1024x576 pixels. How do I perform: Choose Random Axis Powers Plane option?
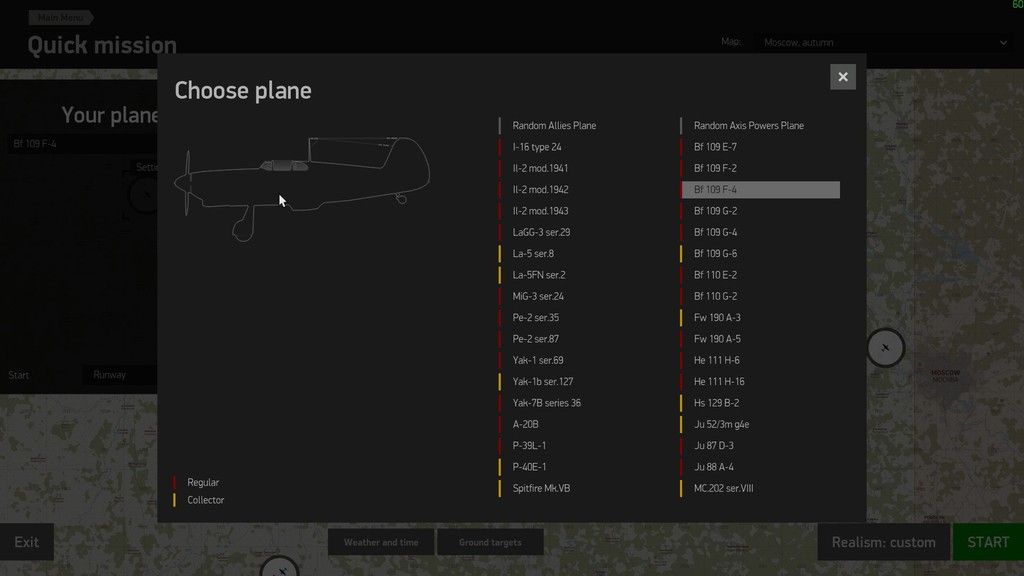tap(748, 126)
